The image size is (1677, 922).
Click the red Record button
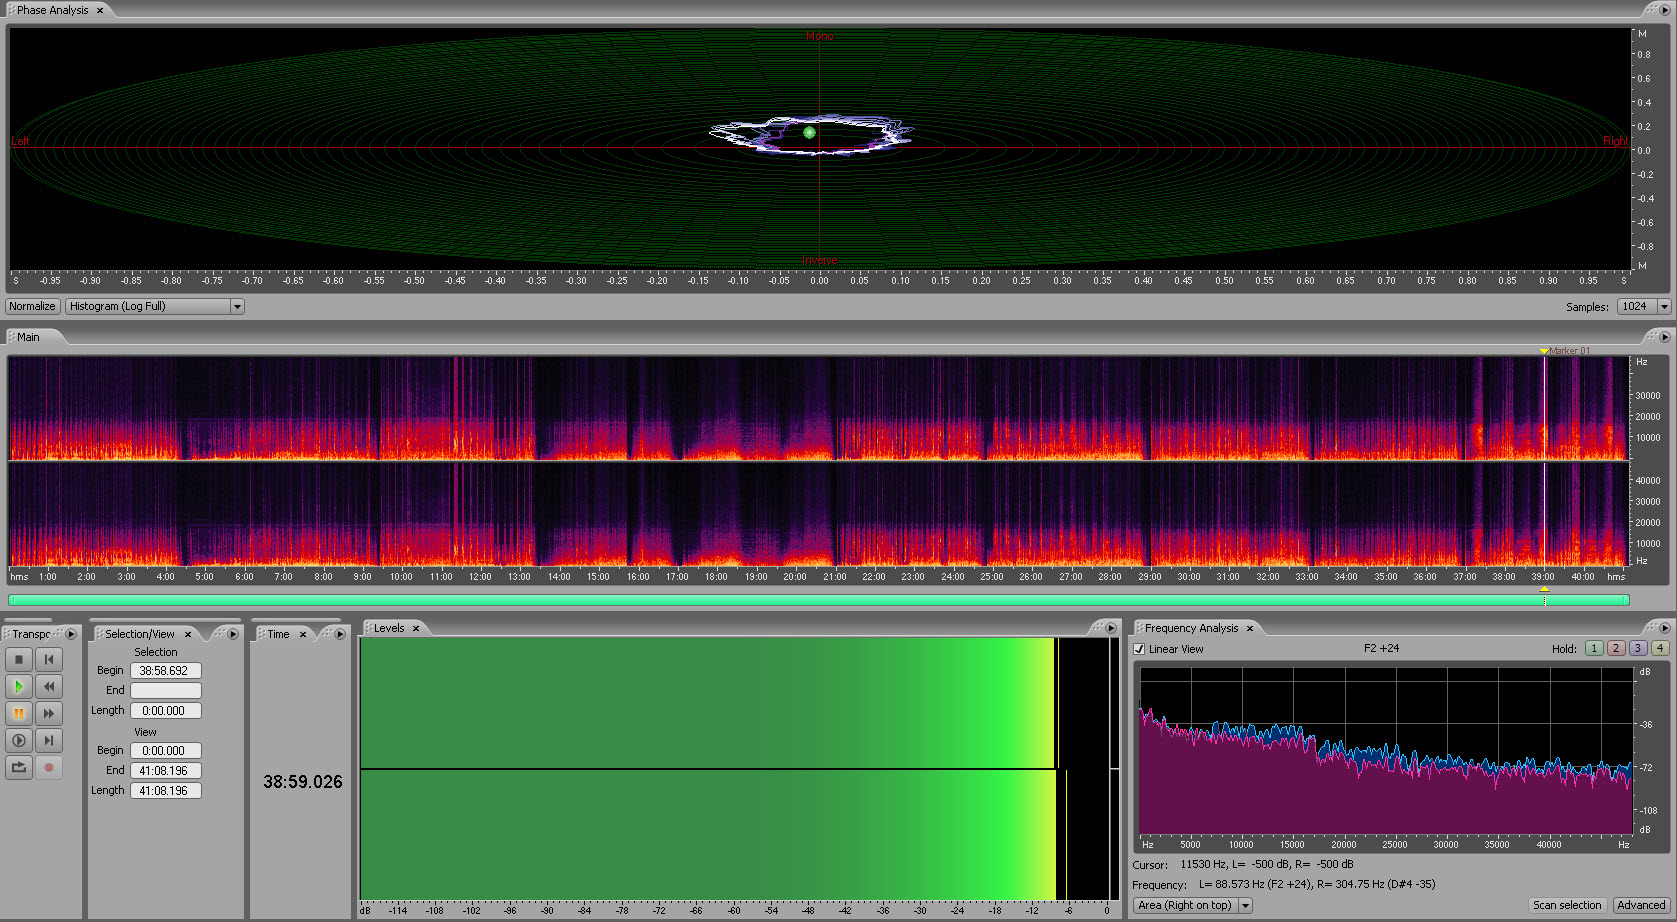point(48,767)
